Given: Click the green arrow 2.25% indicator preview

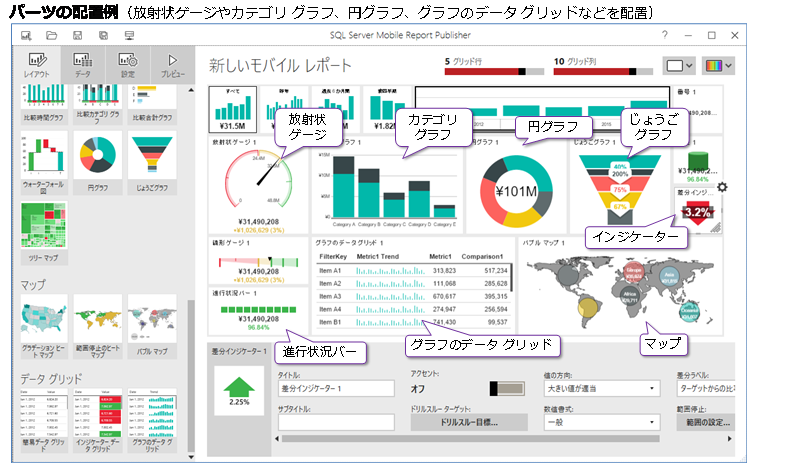Looking at the screenshot, I should pos(239,390).
